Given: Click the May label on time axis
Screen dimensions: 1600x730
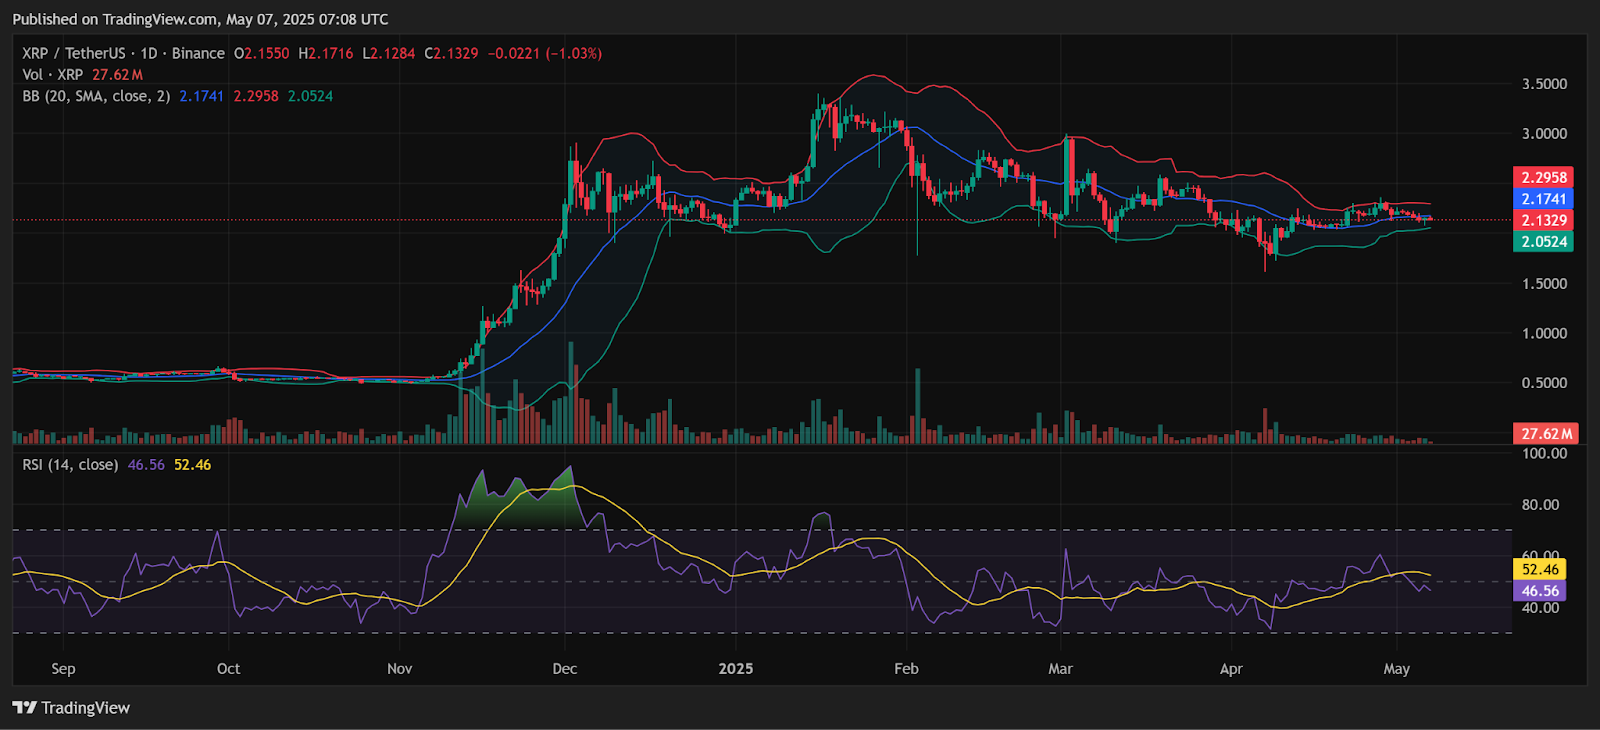Looking at the screenshot, I should point(1397,668).
